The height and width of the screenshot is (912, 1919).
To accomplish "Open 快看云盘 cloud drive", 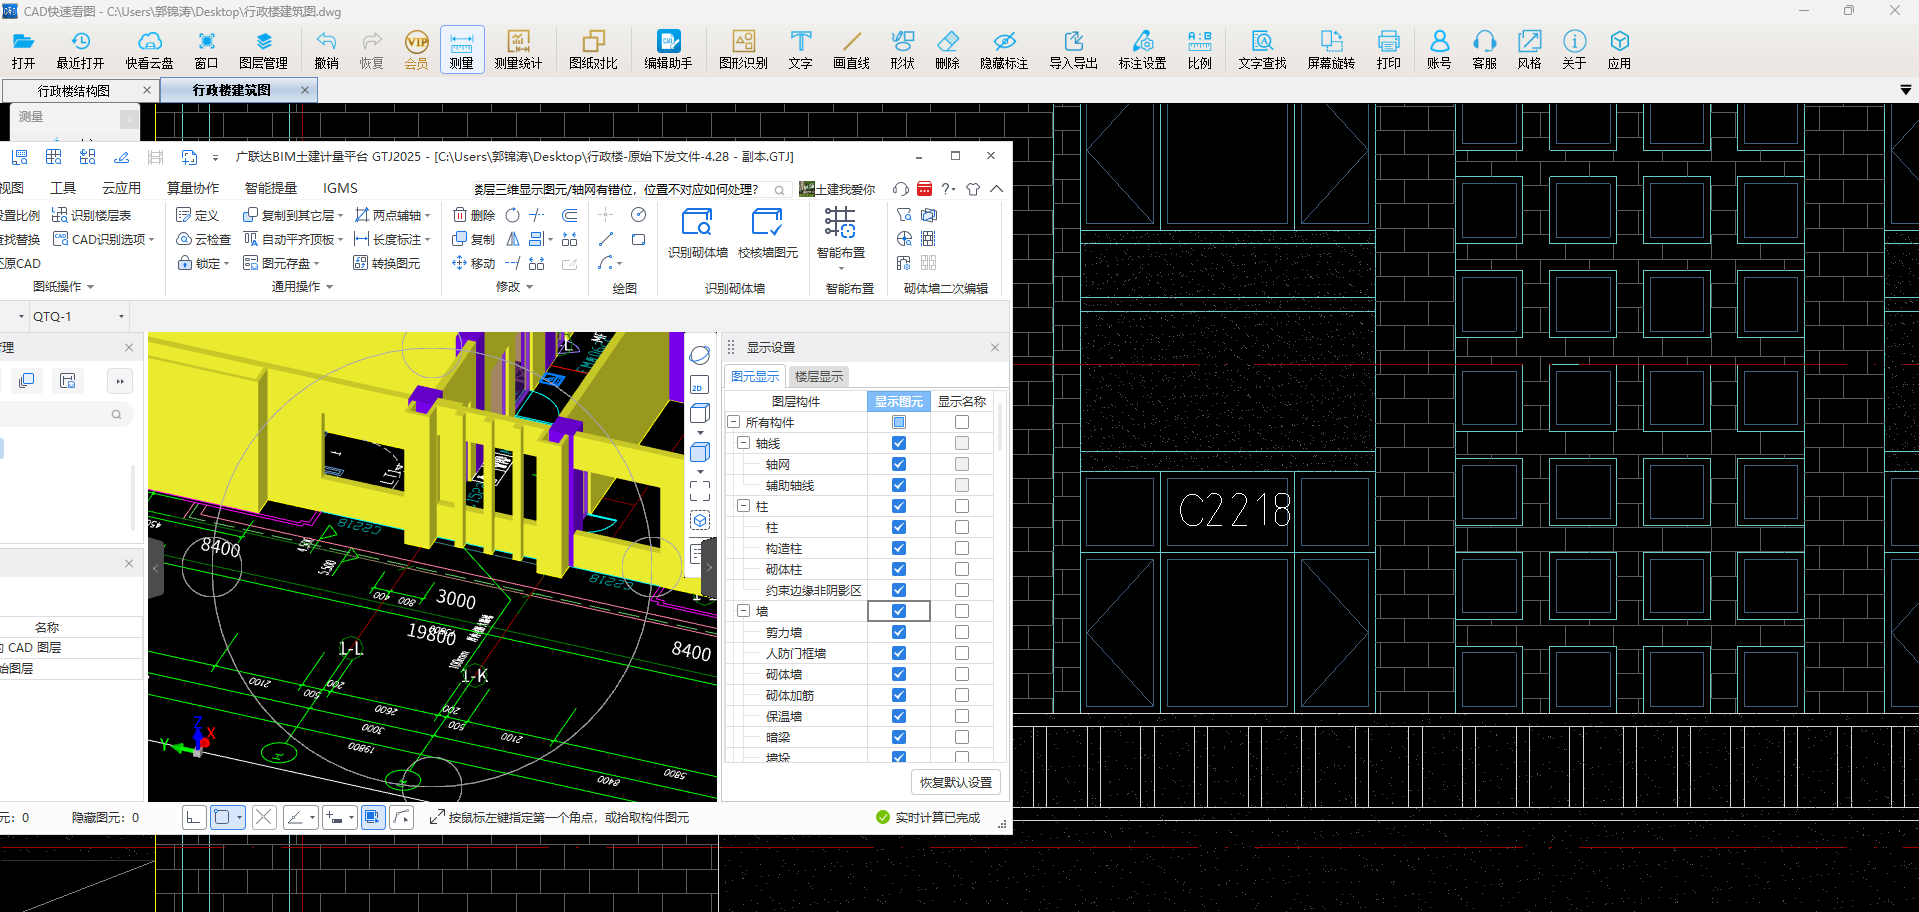I will 149,49.
